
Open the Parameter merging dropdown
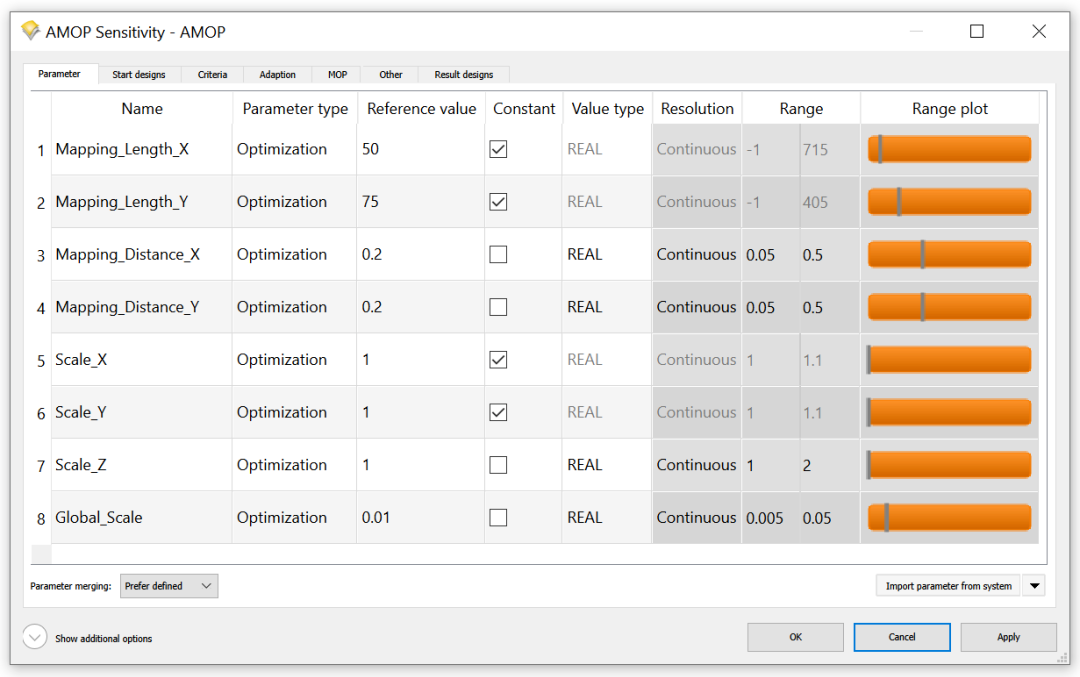click(169, 586)
